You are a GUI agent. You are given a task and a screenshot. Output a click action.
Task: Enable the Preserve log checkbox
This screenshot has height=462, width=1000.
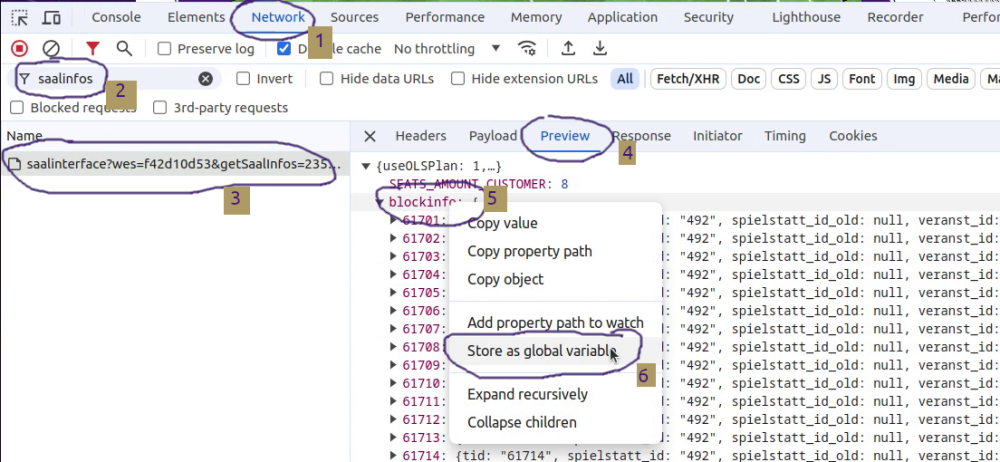166,48
